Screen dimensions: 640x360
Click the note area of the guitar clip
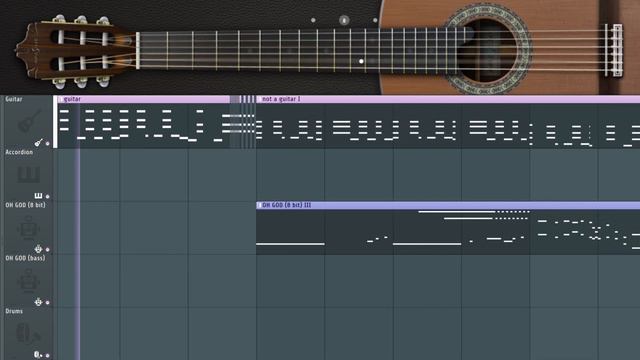click(x=144, y=125)
